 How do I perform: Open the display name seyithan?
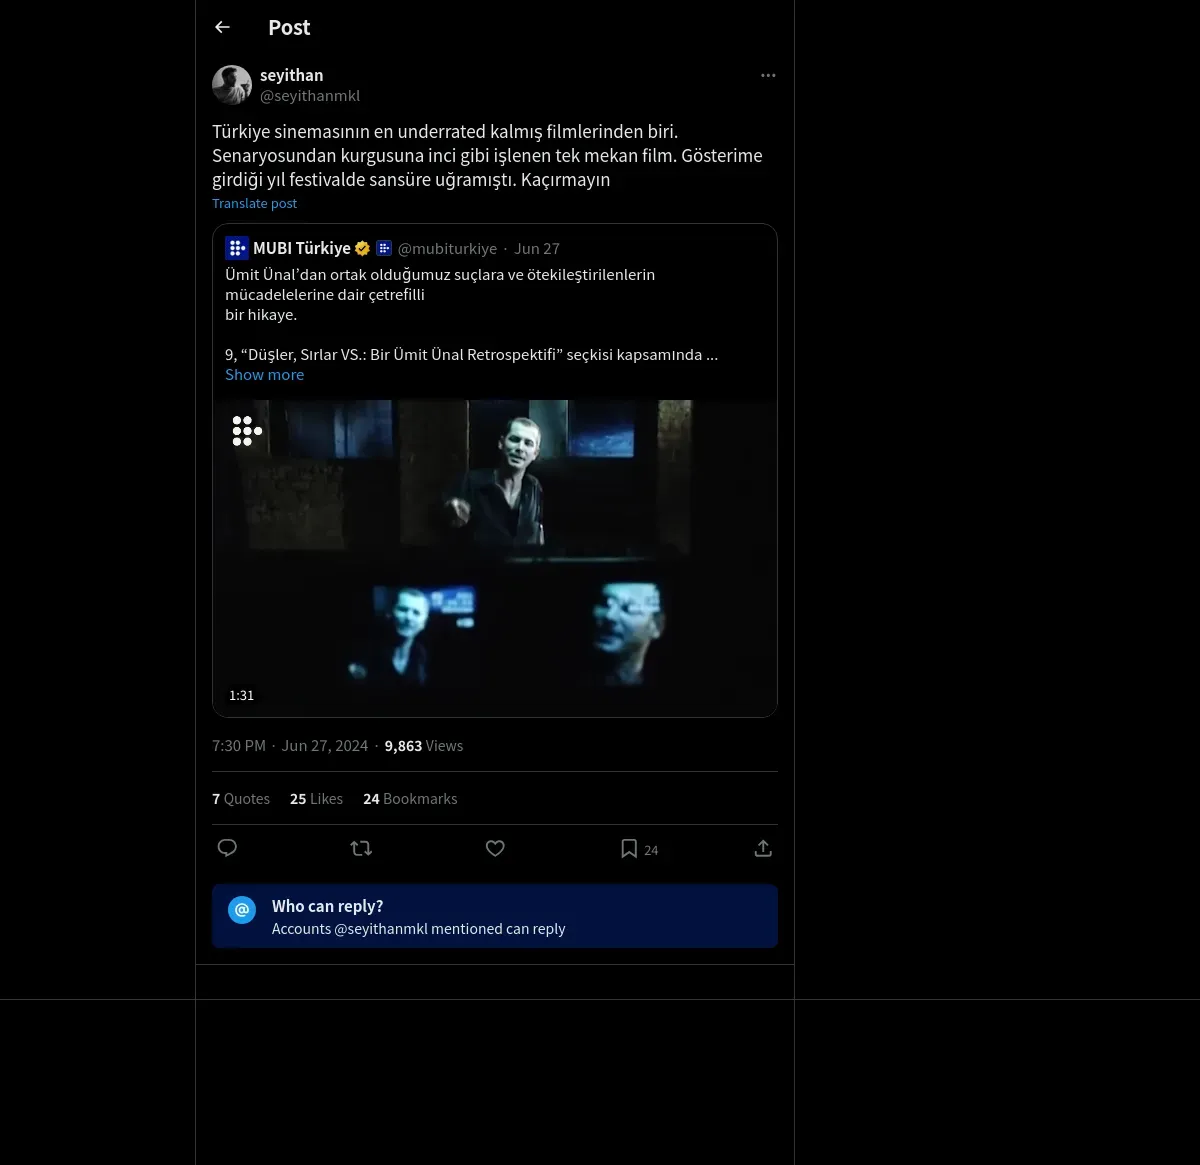291,75
